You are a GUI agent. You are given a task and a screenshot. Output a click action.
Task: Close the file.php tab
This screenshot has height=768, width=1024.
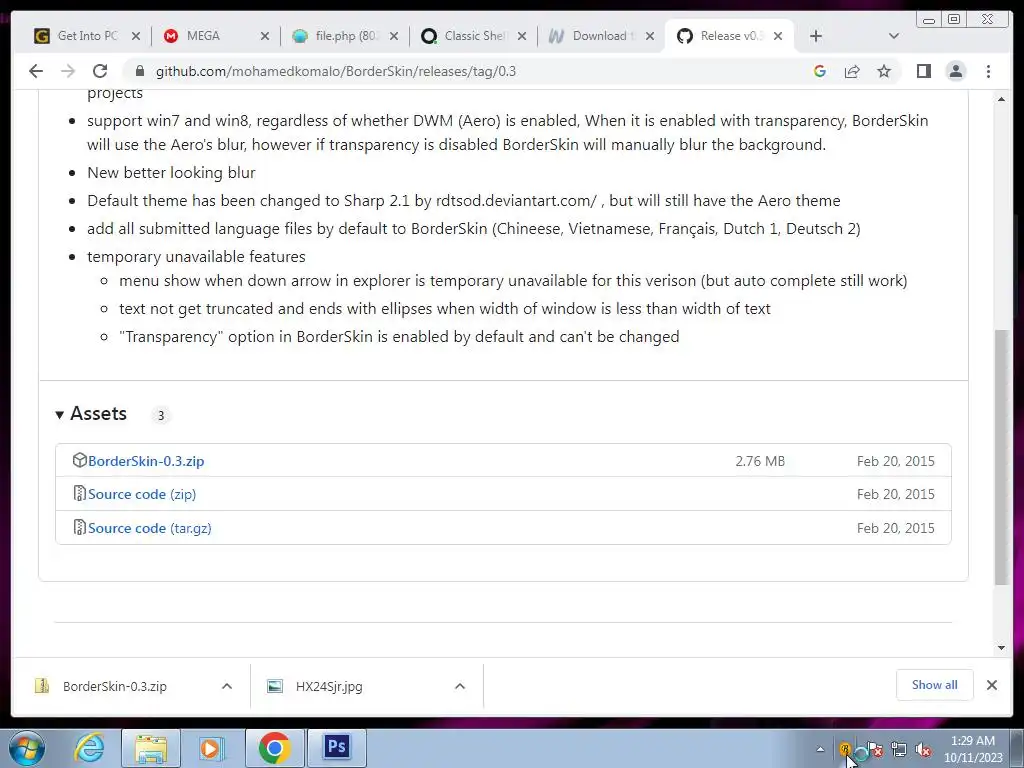(394, 37)
